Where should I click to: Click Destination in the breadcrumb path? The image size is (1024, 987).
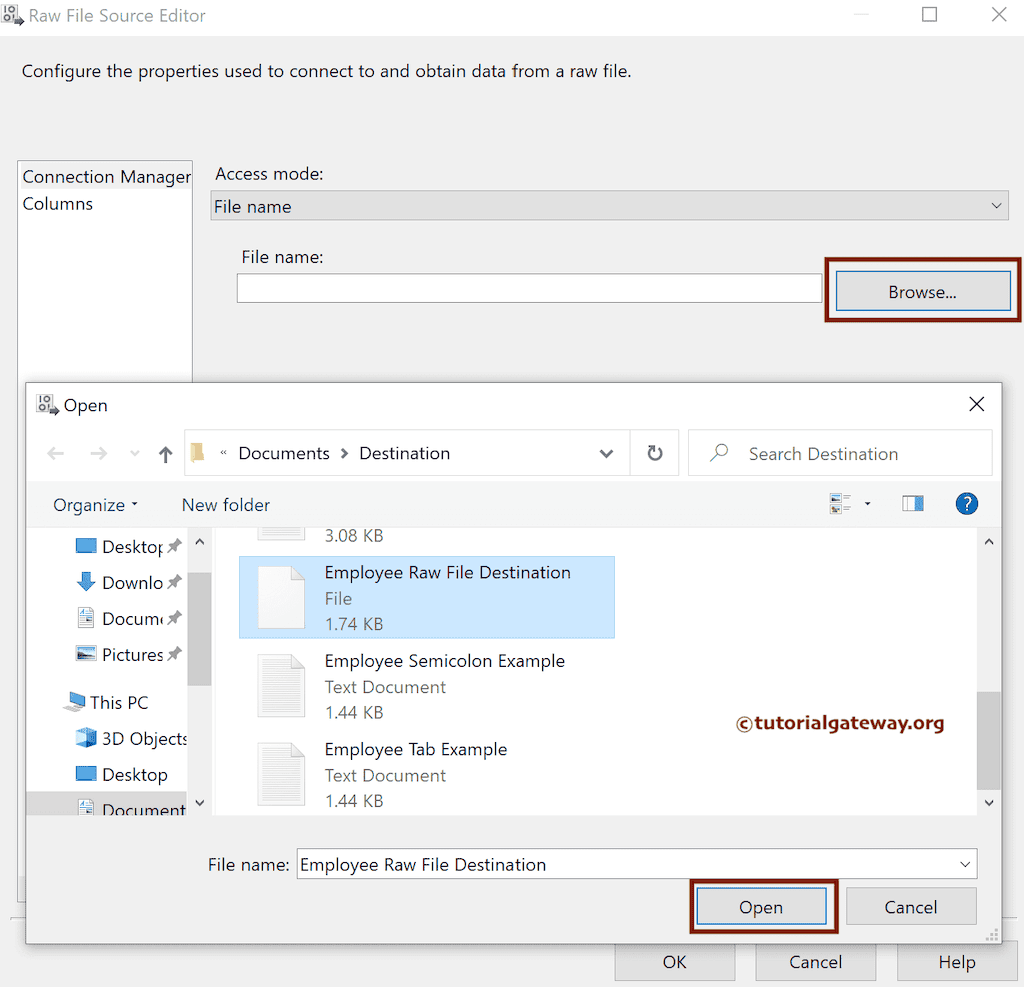[404, 453]
